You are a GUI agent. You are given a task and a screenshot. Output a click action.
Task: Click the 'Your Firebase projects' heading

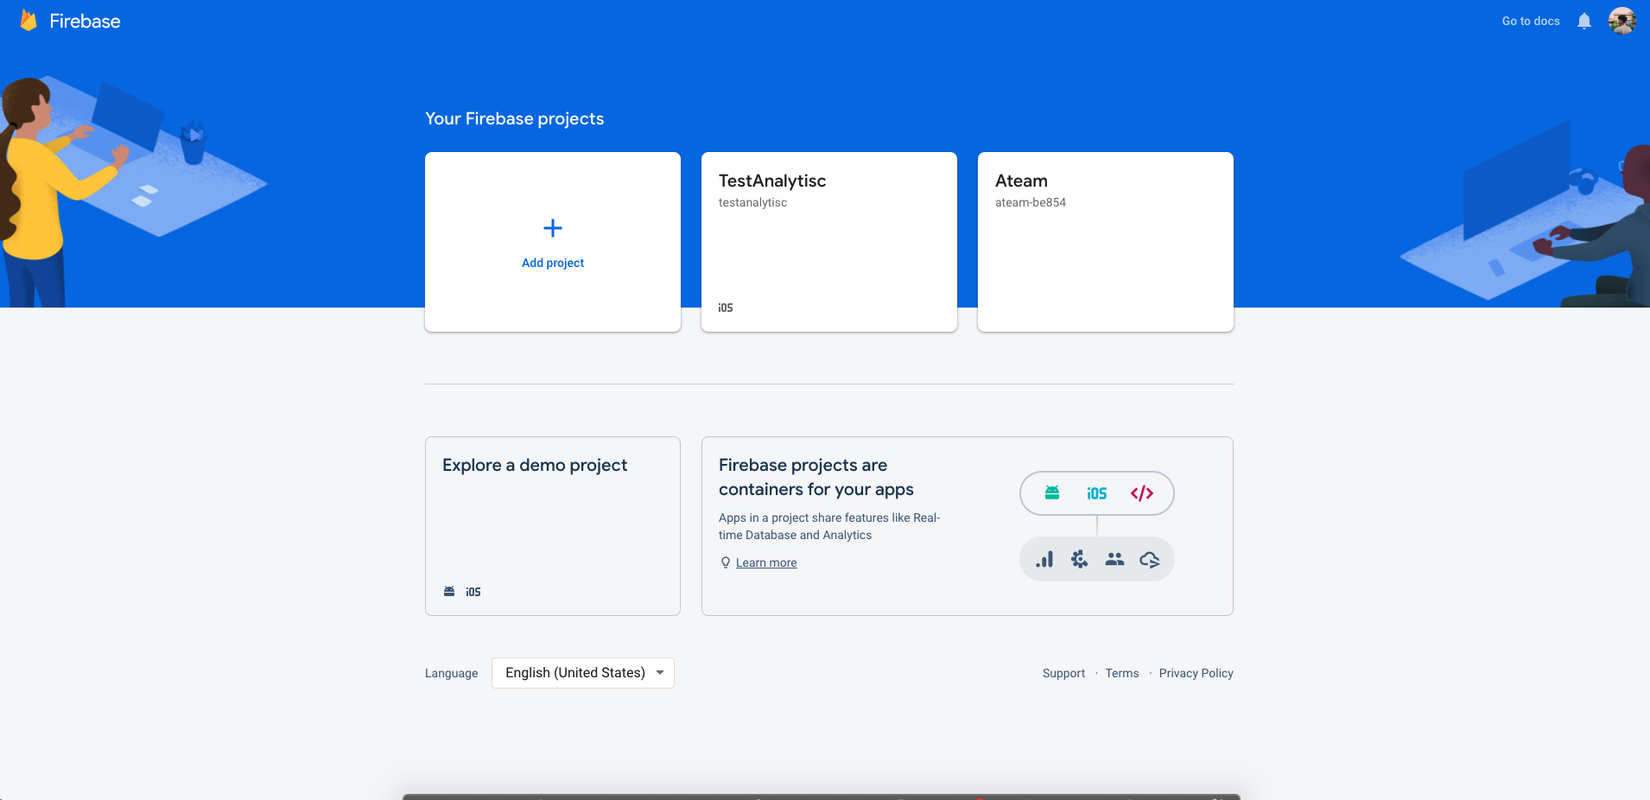click(x=514, y=118)
